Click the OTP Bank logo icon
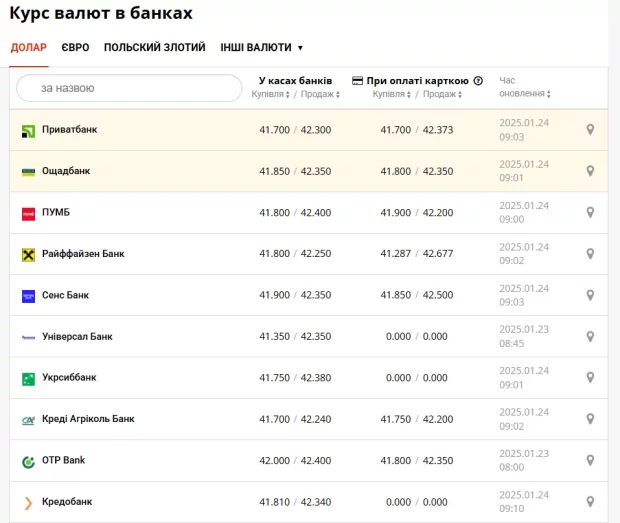Viewport: 620px width, 523px height. point(28,461)
